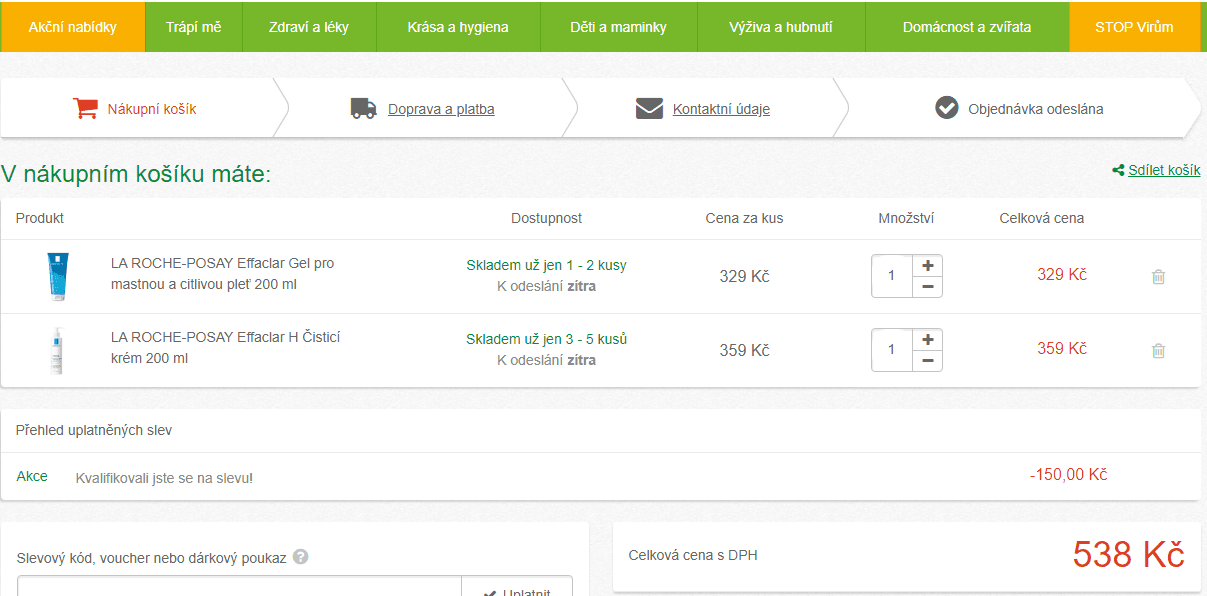The image size is (1207, 596).
Task: Open the Doprava a platba step
Action: [441, 109]
